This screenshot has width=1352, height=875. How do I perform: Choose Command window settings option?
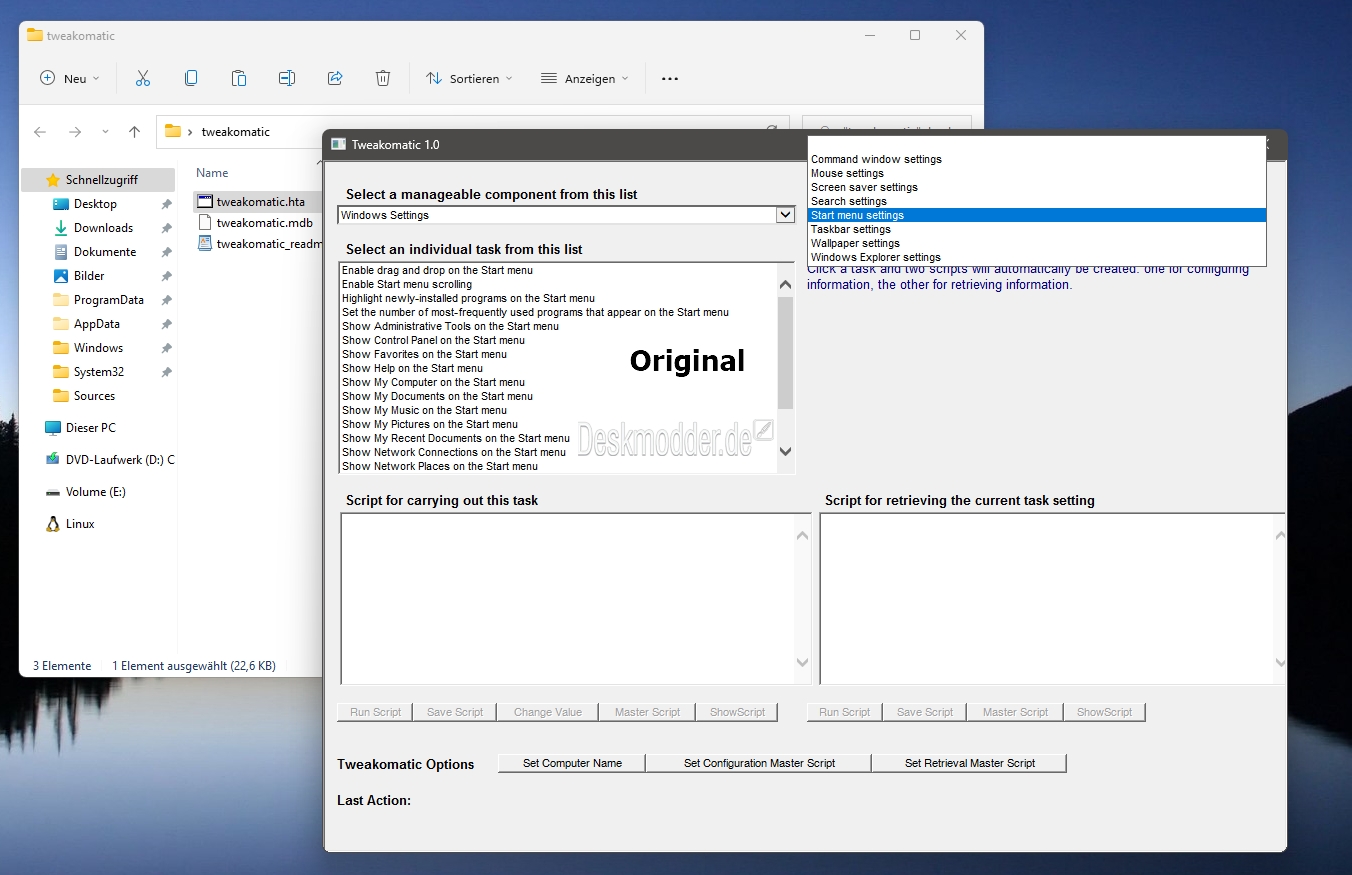[x=1037, y=159]
